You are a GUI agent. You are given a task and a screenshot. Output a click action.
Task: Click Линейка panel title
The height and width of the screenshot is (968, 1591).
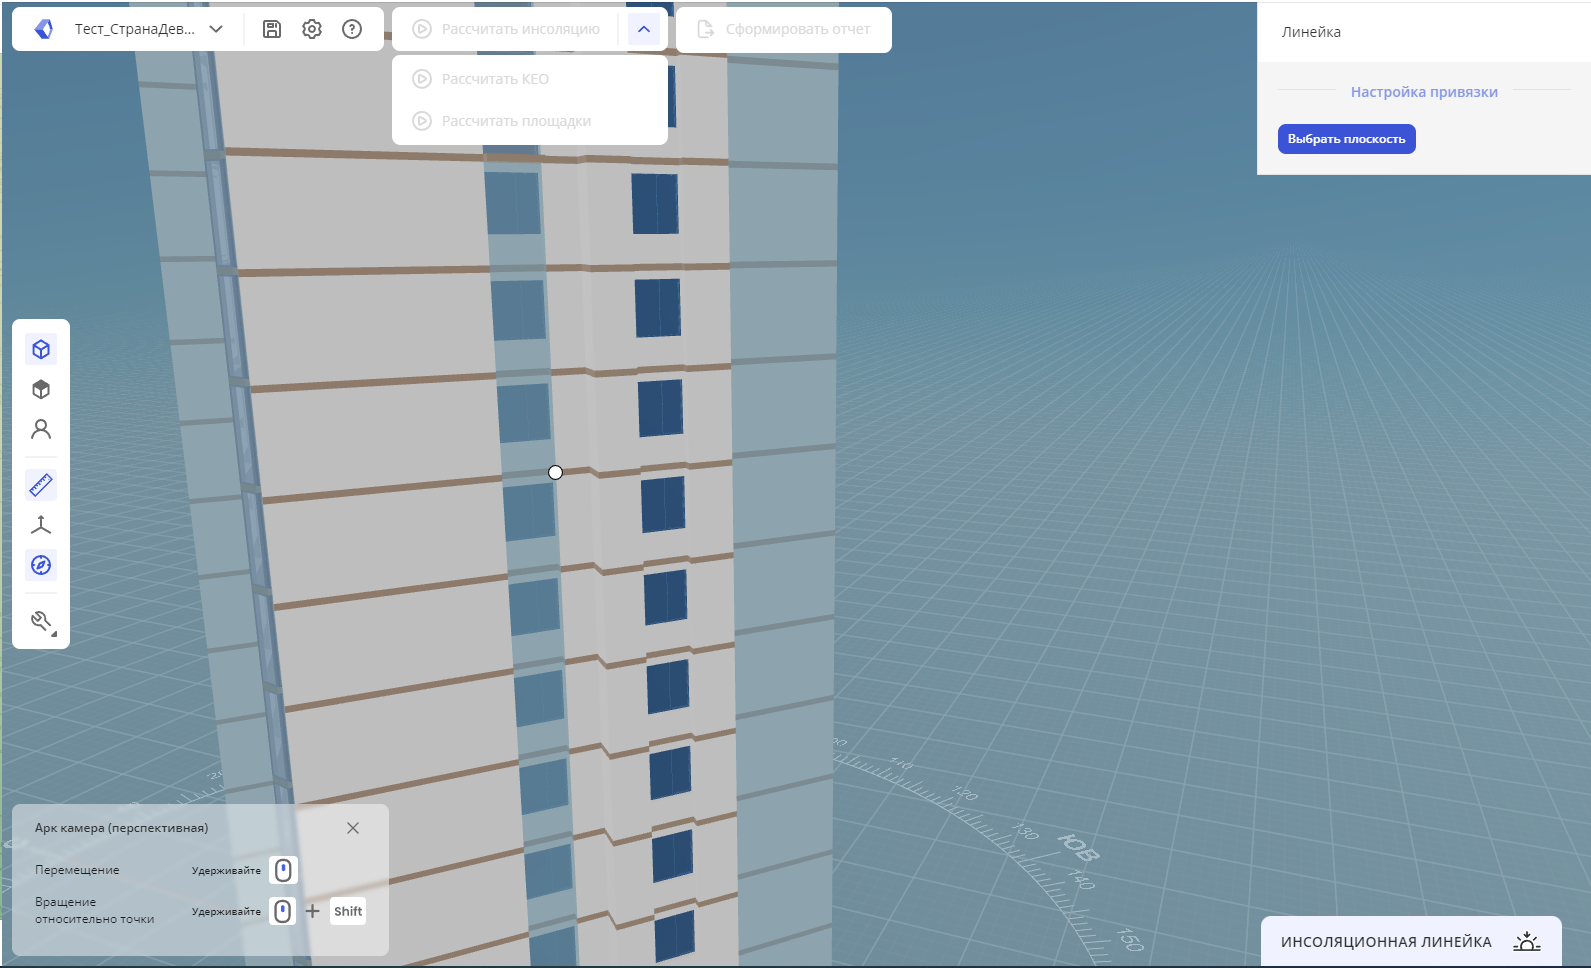[x=1311, y=32]
